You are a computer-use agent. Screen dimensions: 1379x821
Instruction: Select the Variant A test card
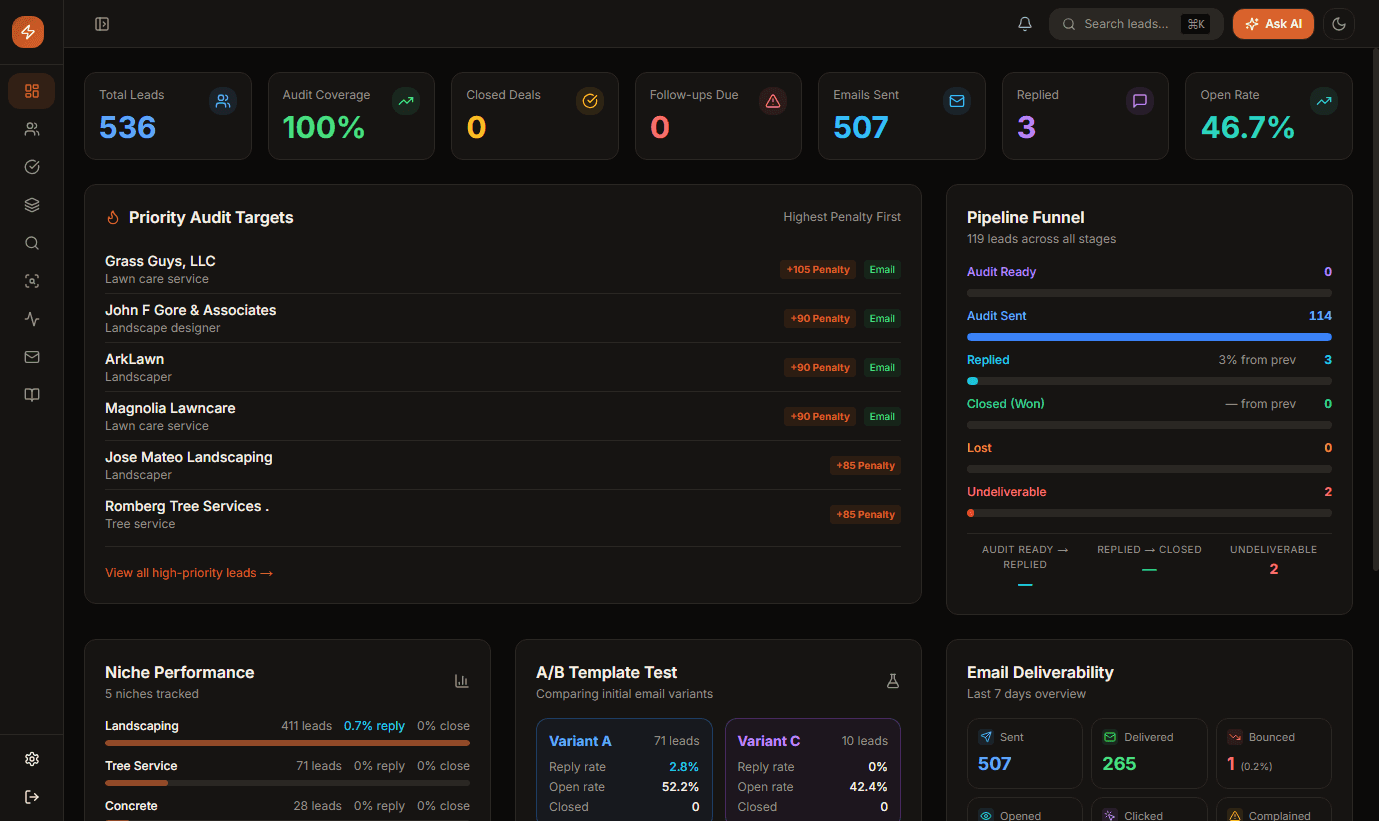tap(624, 769)
